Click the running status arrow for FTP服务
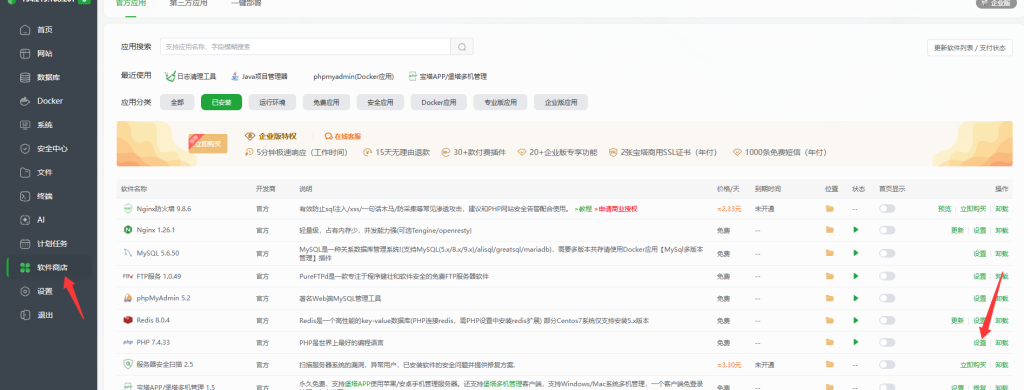Image resolution: width=1024 pixels, height=390 pixels. [856, 276]
